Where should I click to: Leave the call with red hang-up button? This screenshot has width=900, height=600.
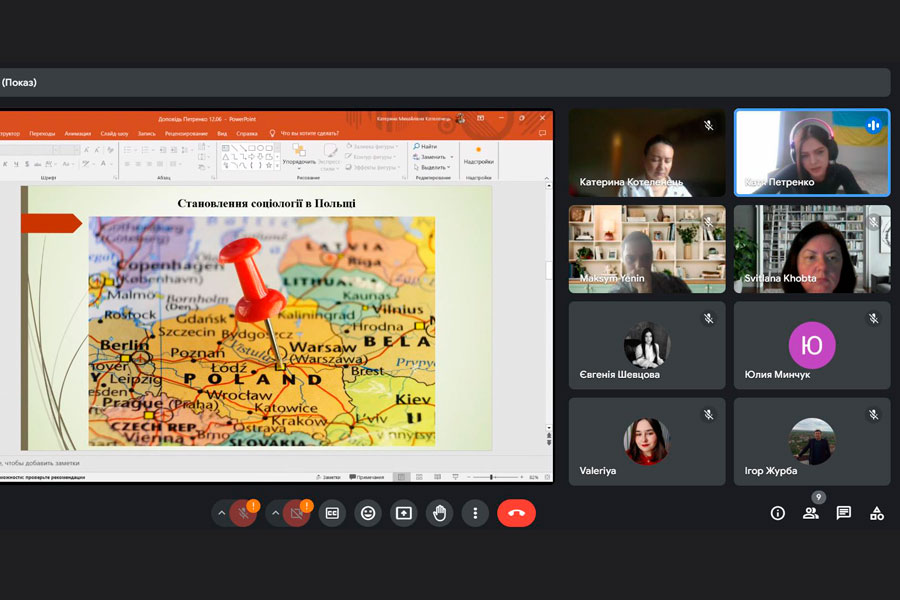516,513
